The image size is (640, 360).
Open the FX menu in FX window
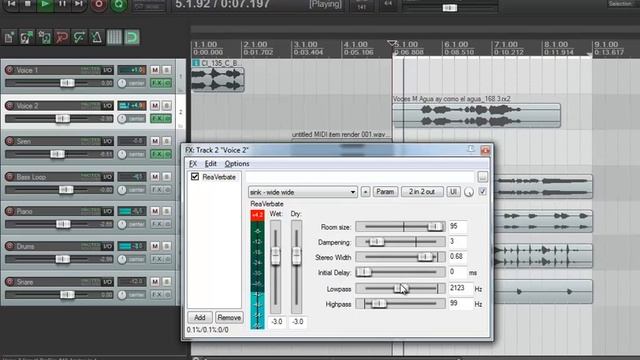193,164
